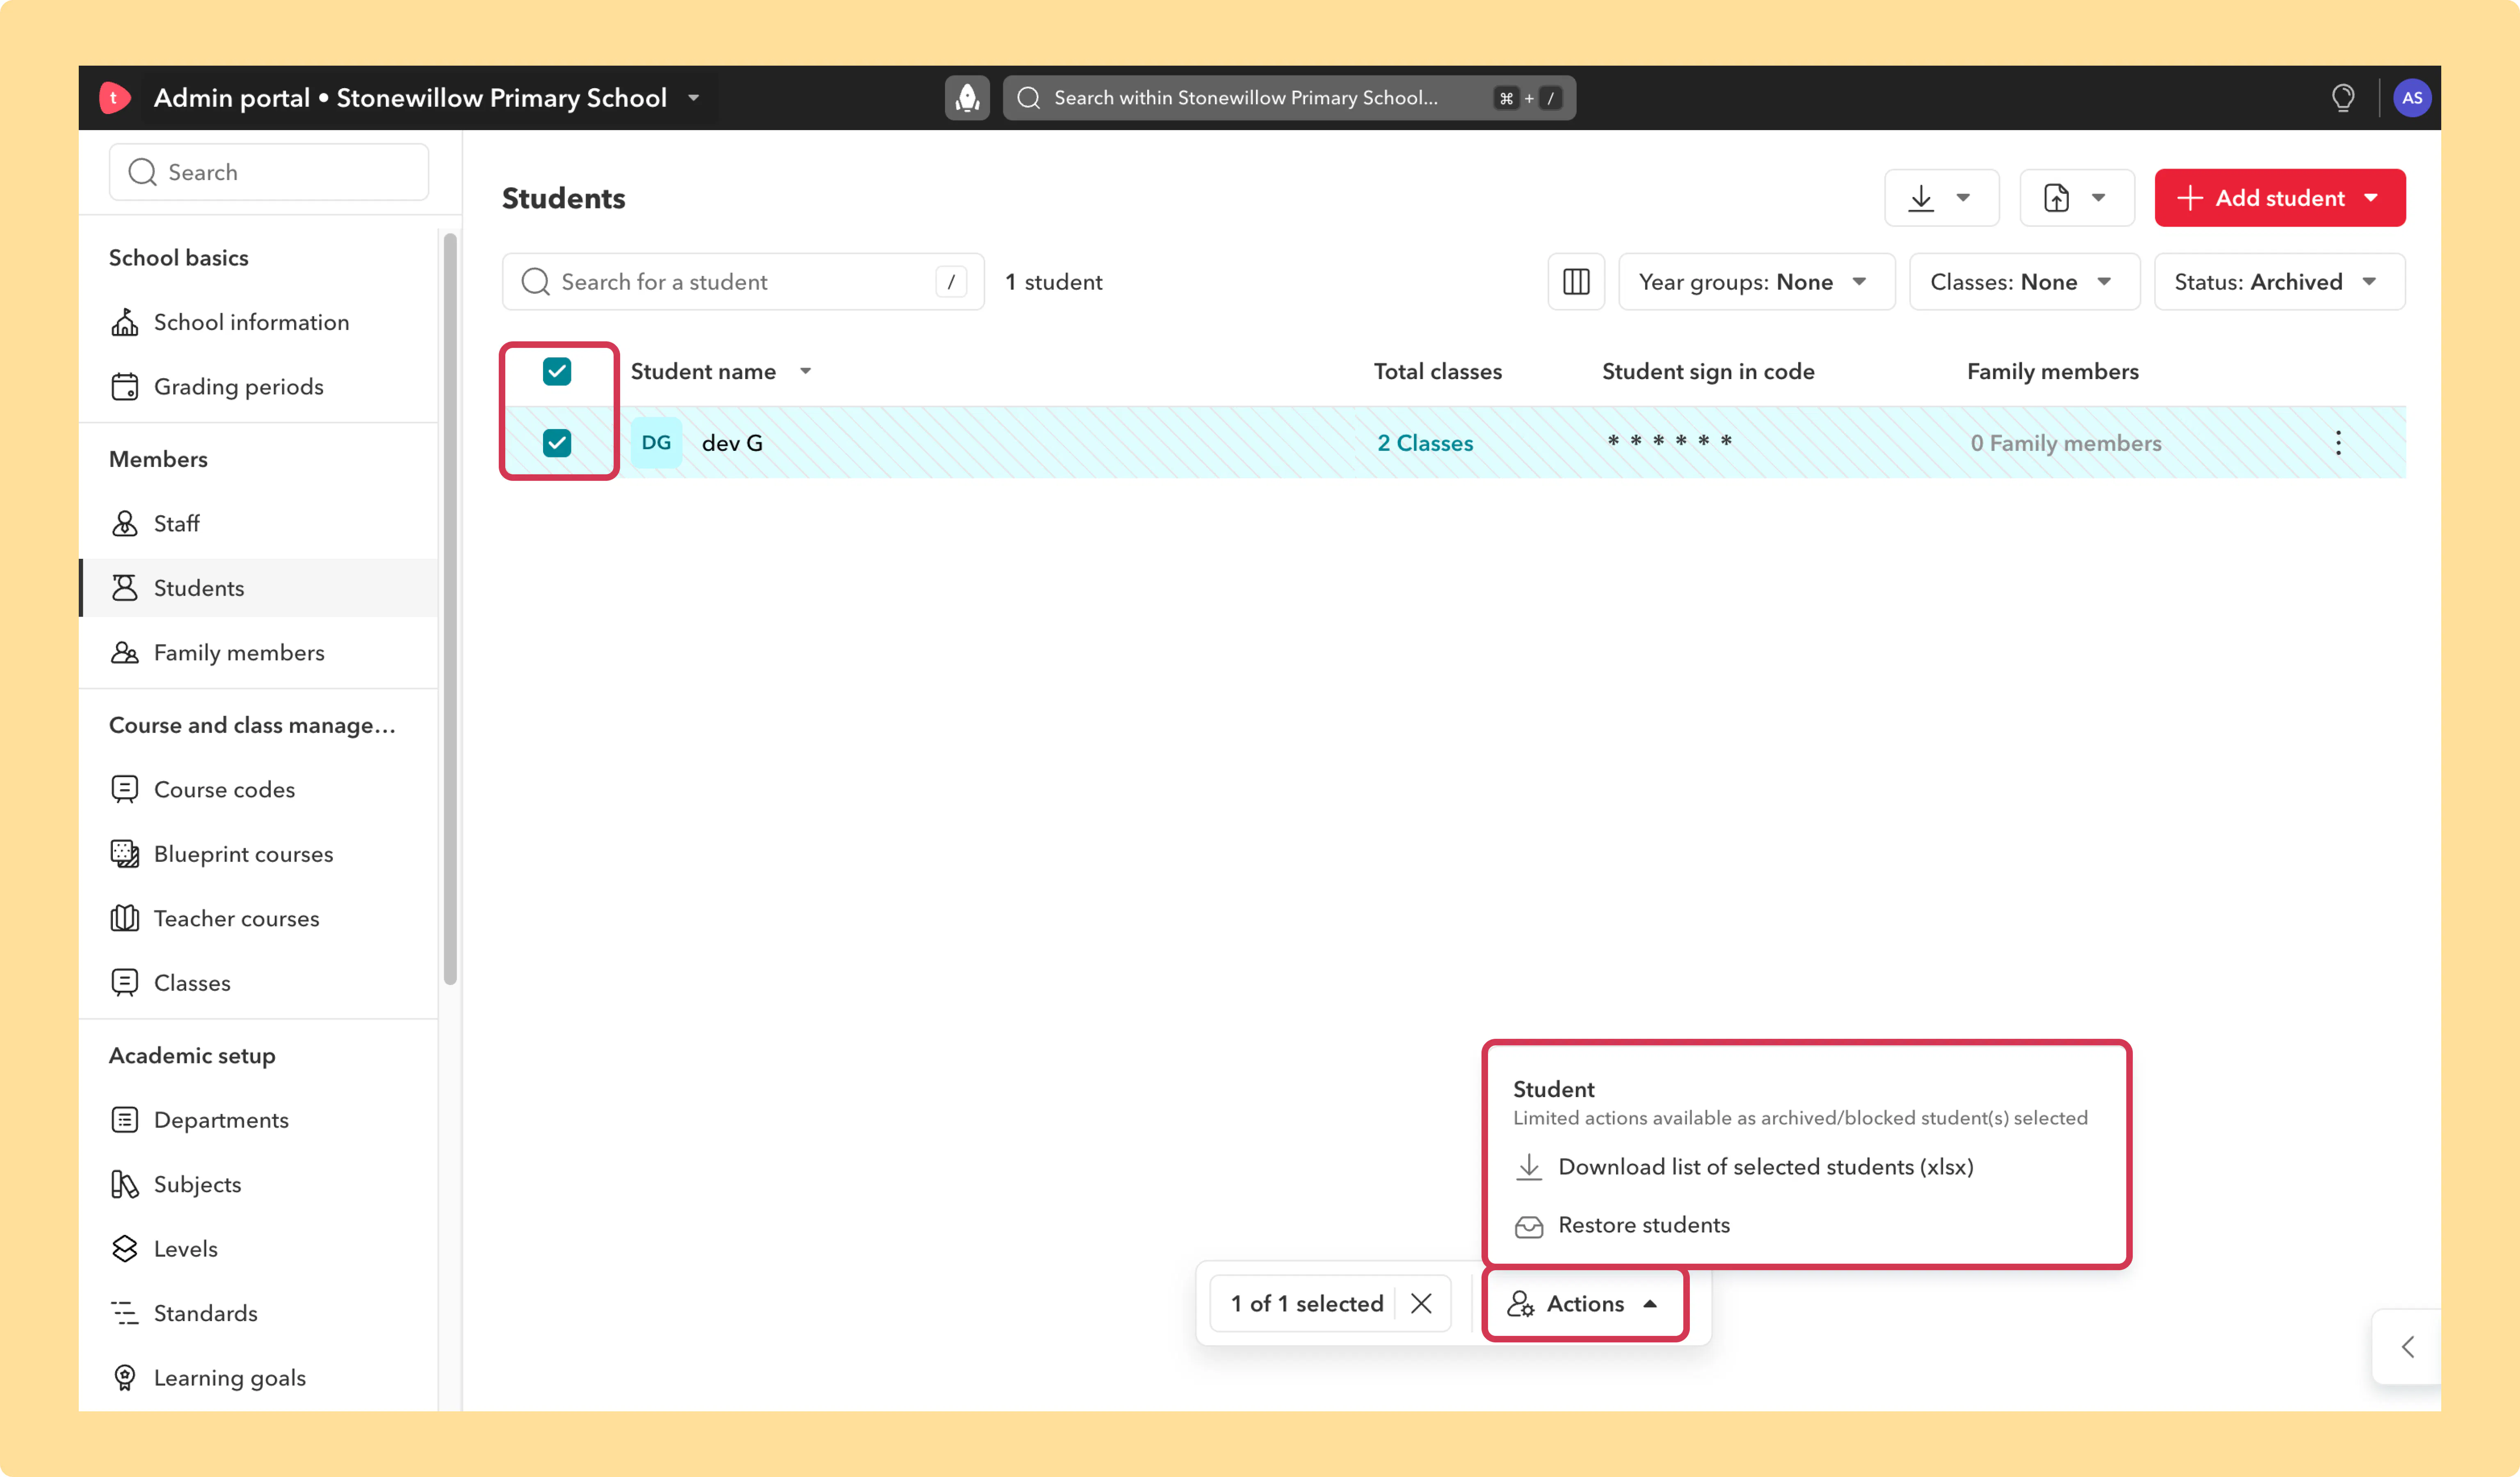Click the Subjects icon
Screen dimensions: 2520x1477
coord(125,1184)
